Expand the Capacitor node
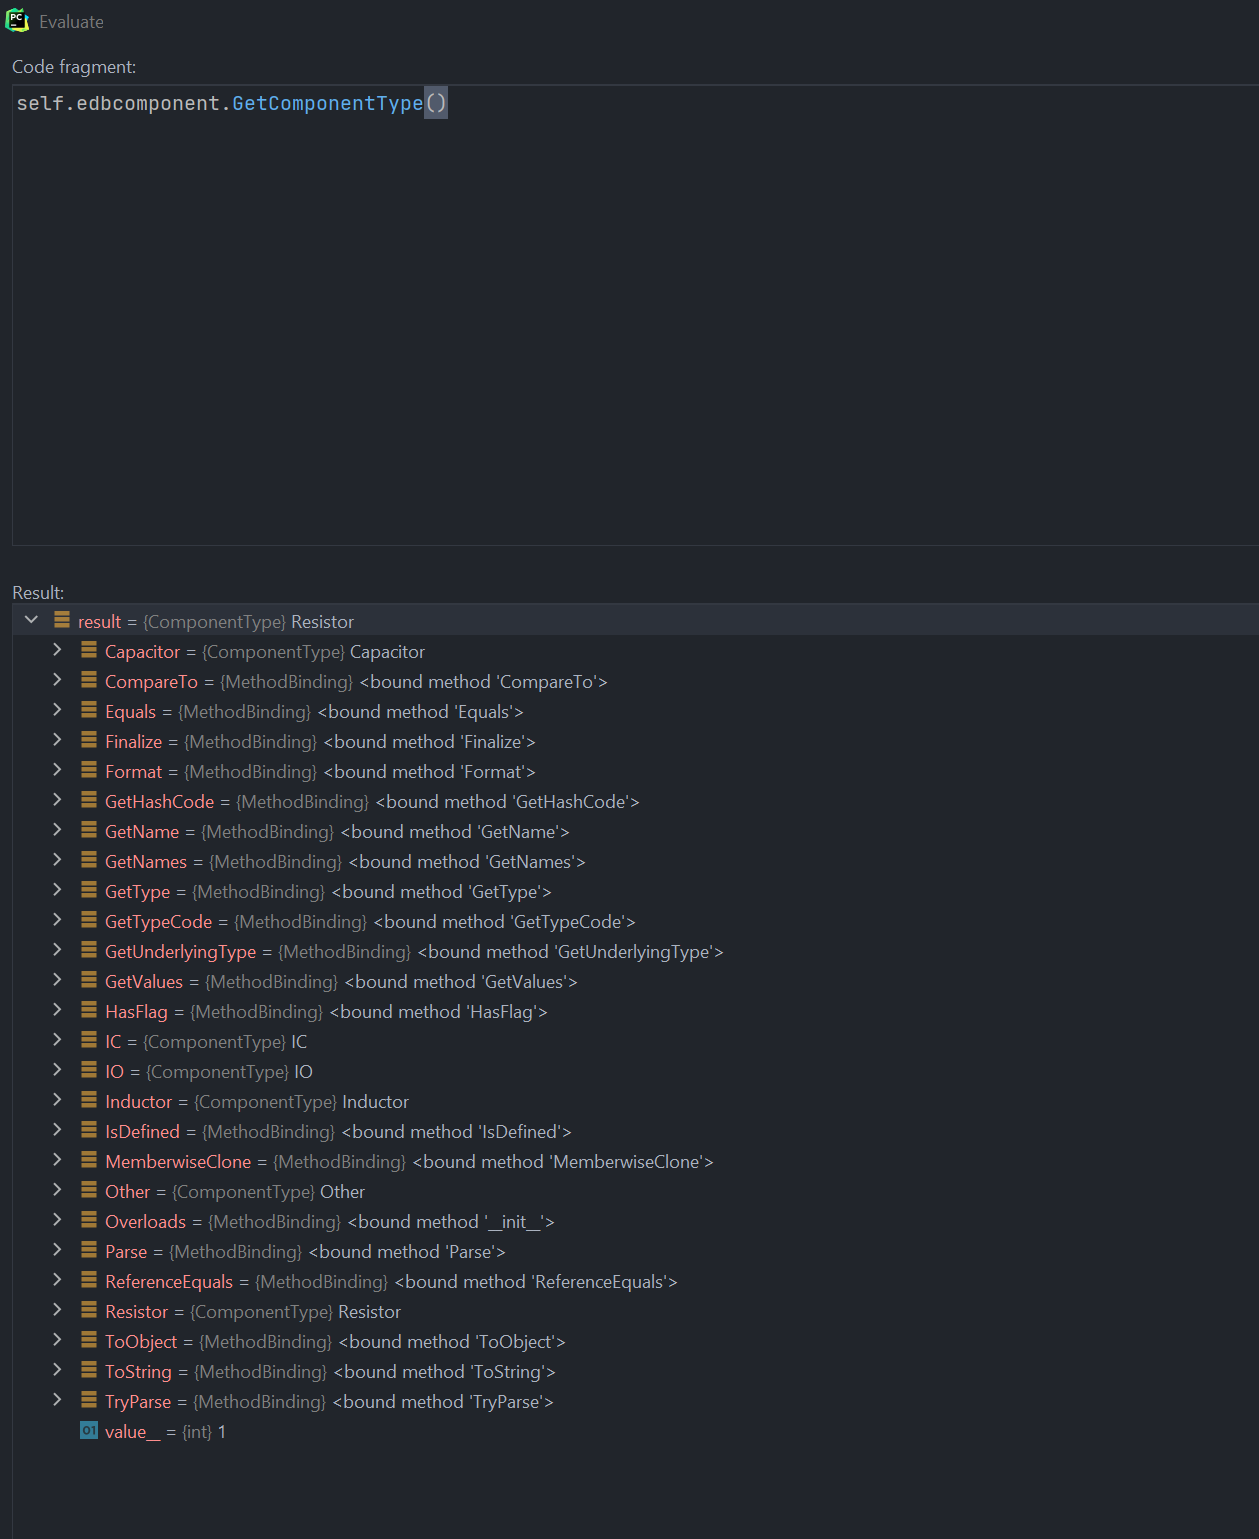Viewport: 1259px width, 1539px height. coord(57,650)
